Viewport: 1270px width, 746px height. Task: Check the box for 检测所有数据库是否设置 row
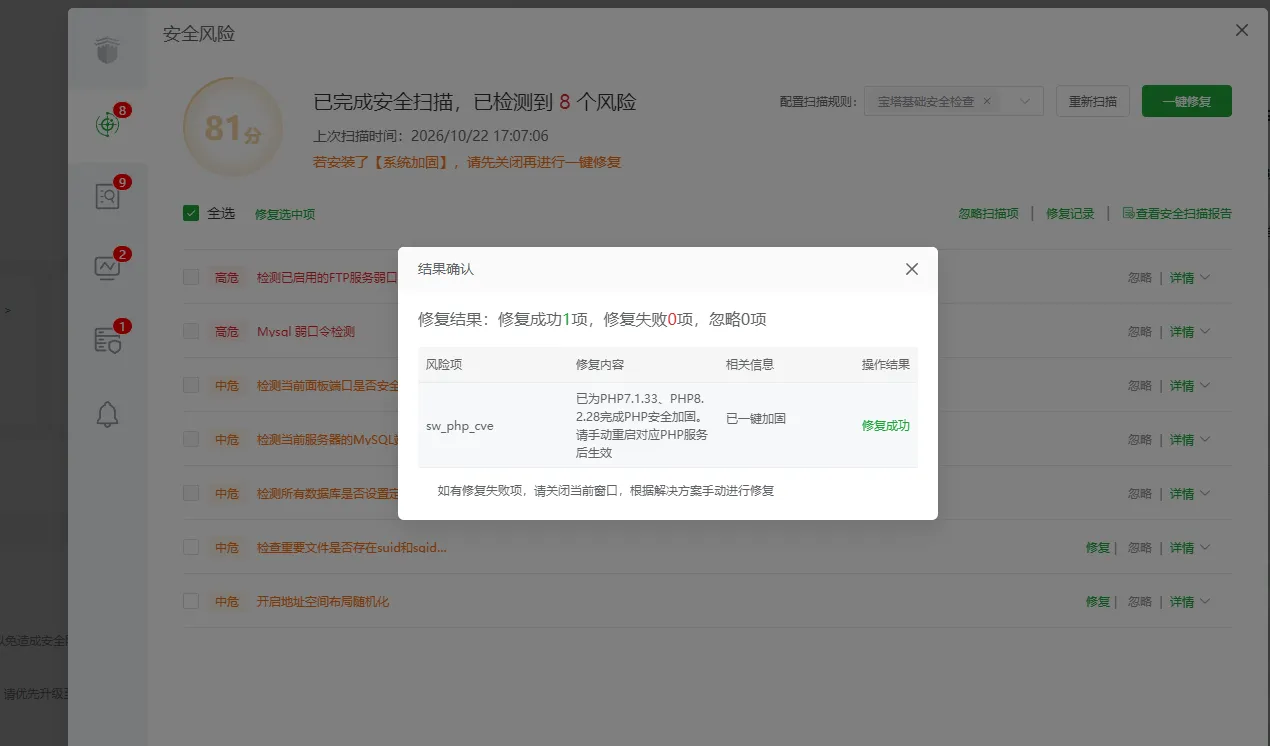[x=191, y=493]
